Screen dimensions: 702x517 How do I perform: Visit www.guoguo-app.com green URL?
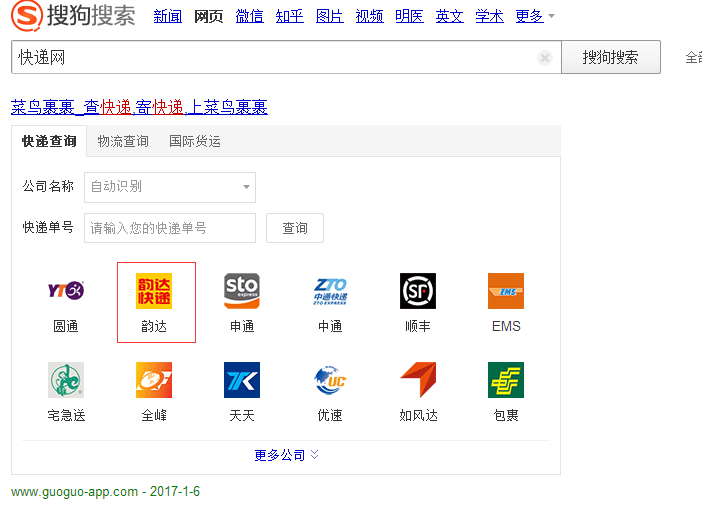click(x=74, y=492)
